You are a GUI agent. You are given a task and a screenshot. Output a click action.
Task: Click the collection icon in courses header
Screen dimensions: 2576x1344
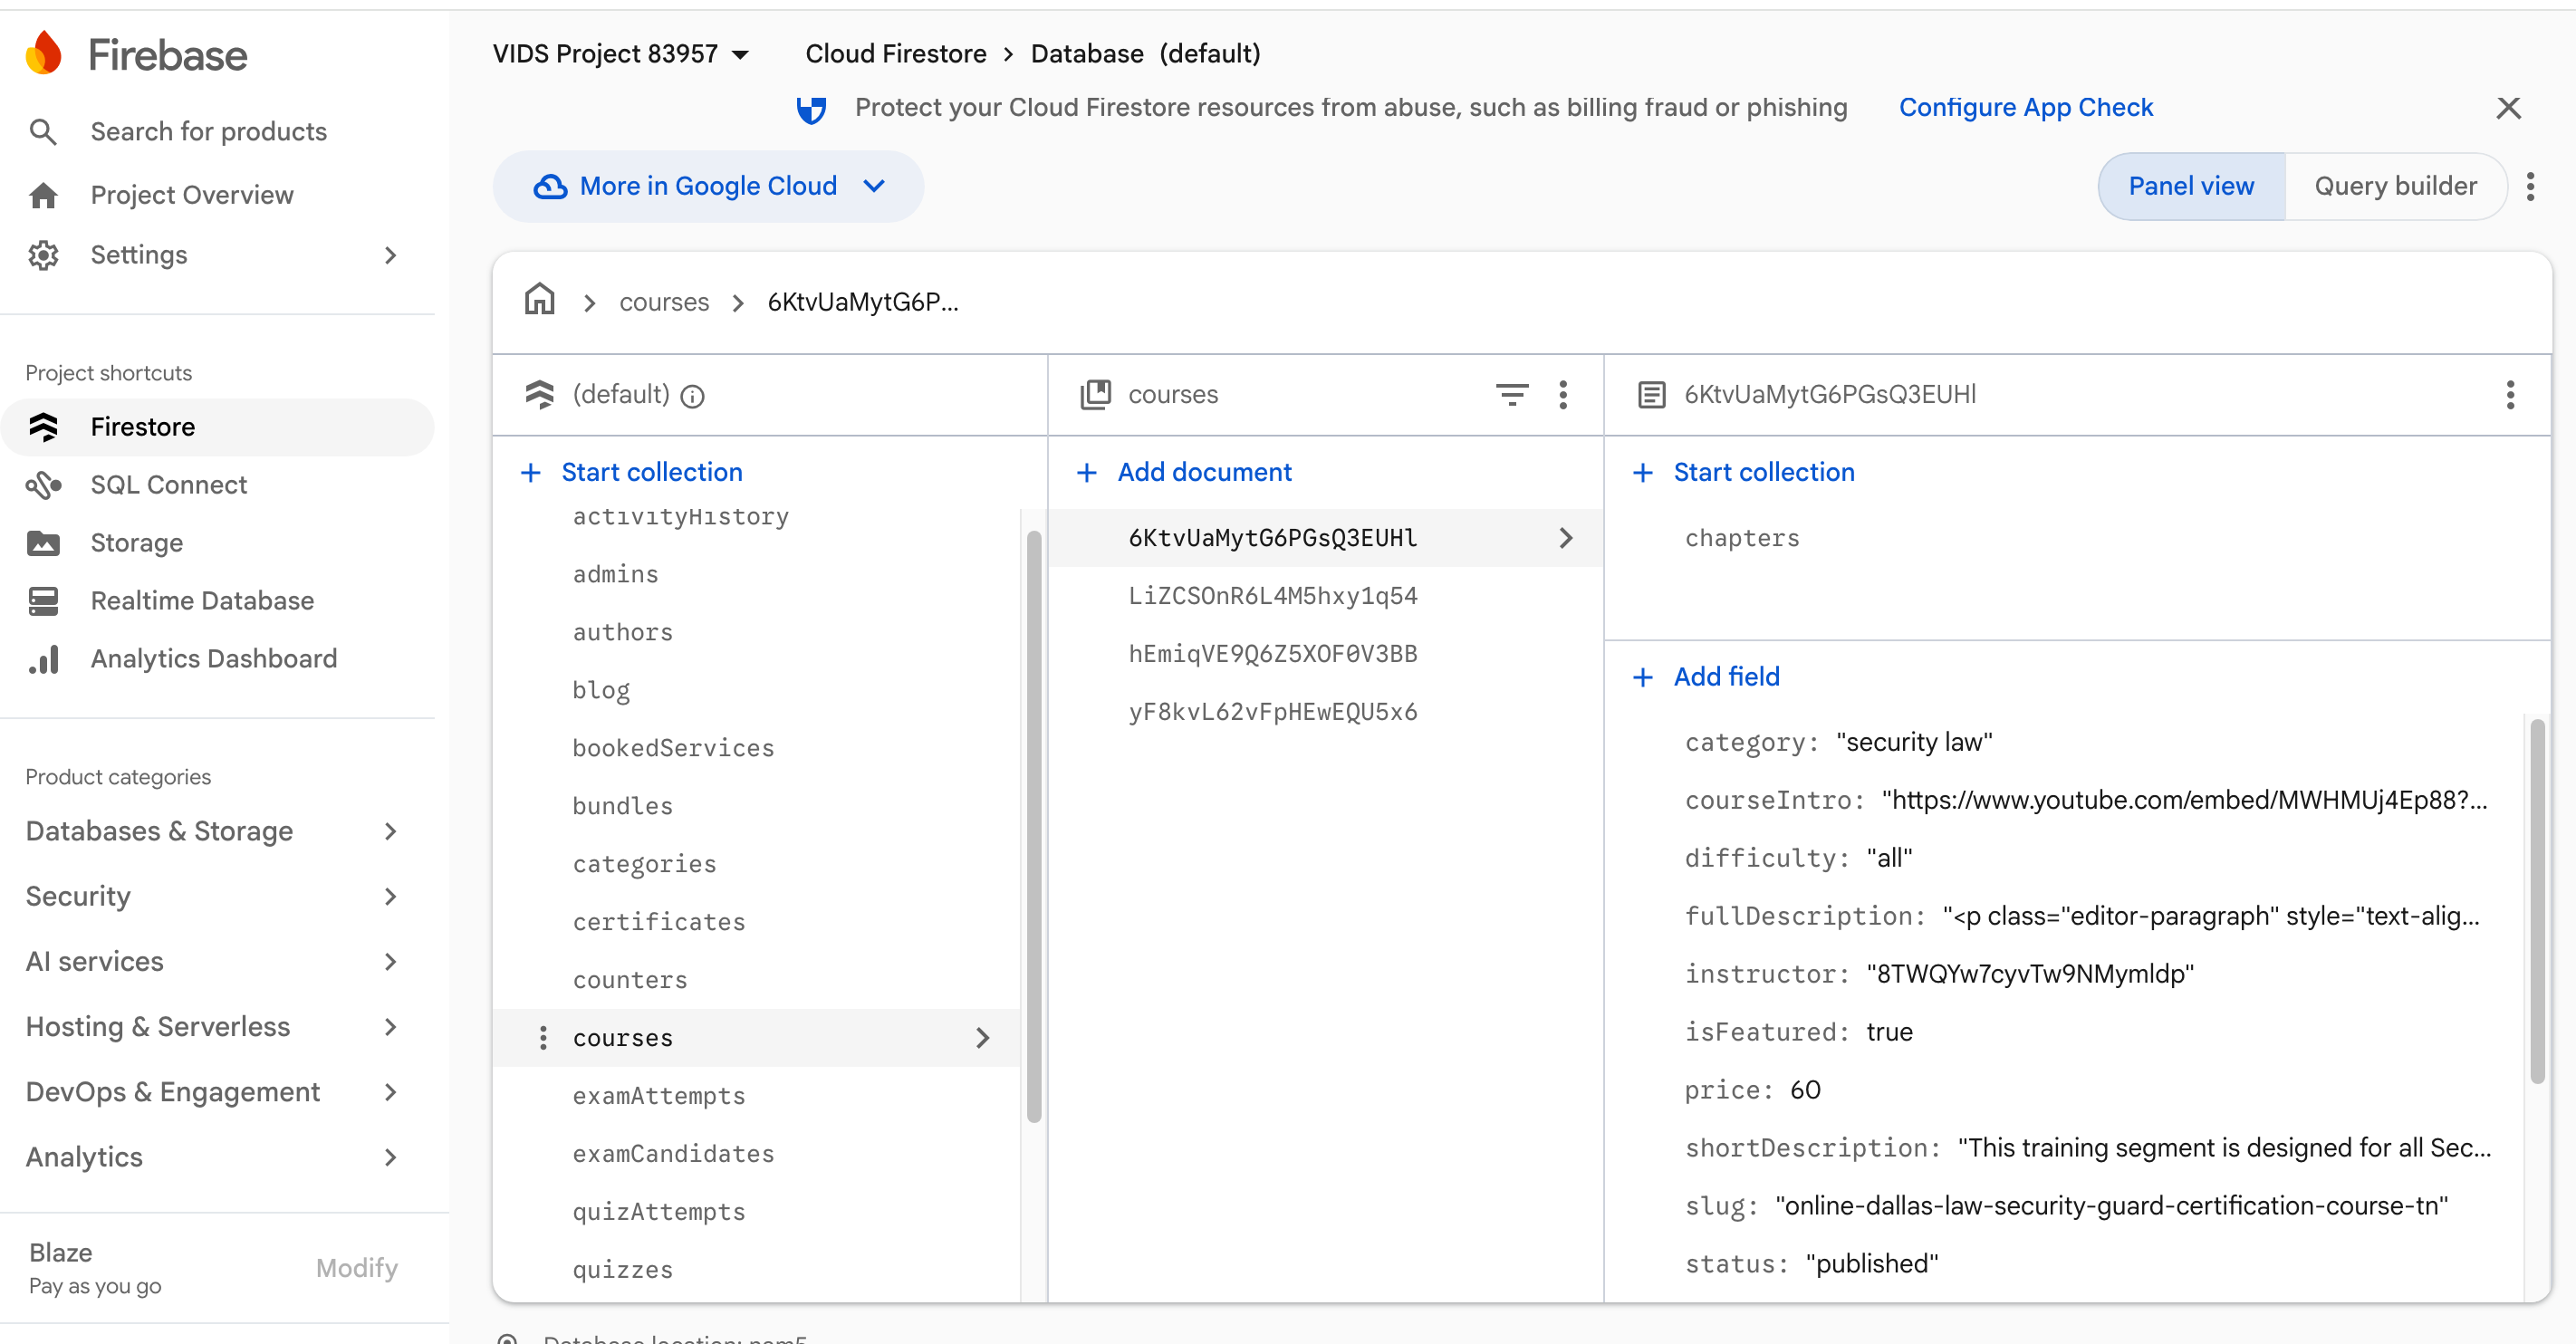[x=1096, y=394]
